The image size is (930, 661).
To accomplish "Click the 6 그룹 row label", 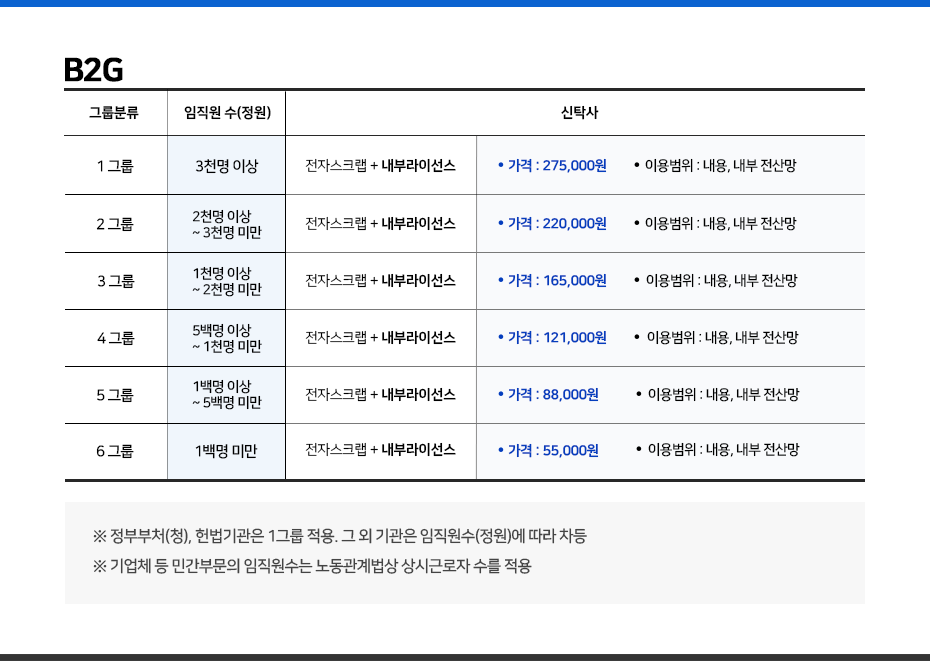I will [115, 451].
